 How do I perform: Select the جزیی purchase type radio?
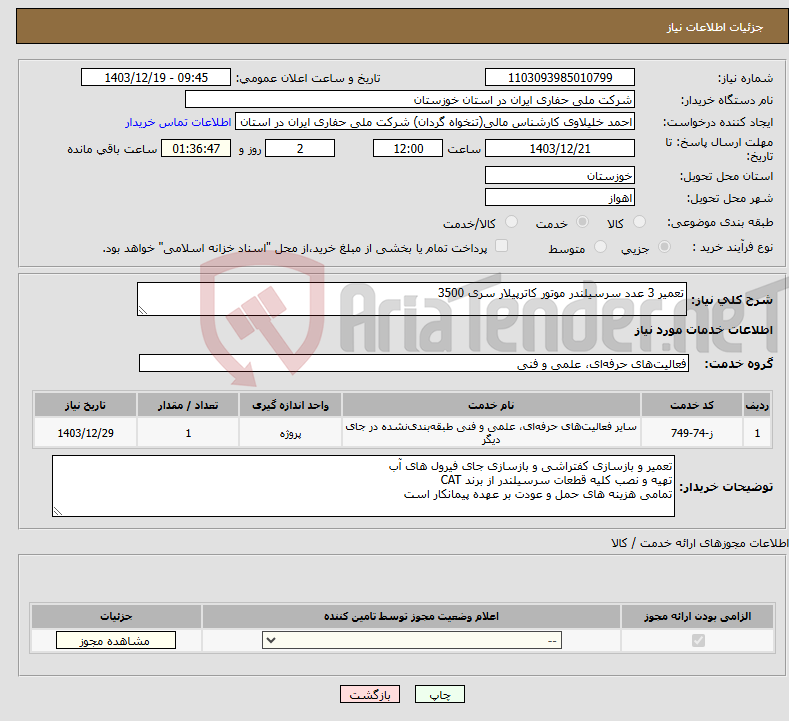pyautogui.click(x=664, y=247)
